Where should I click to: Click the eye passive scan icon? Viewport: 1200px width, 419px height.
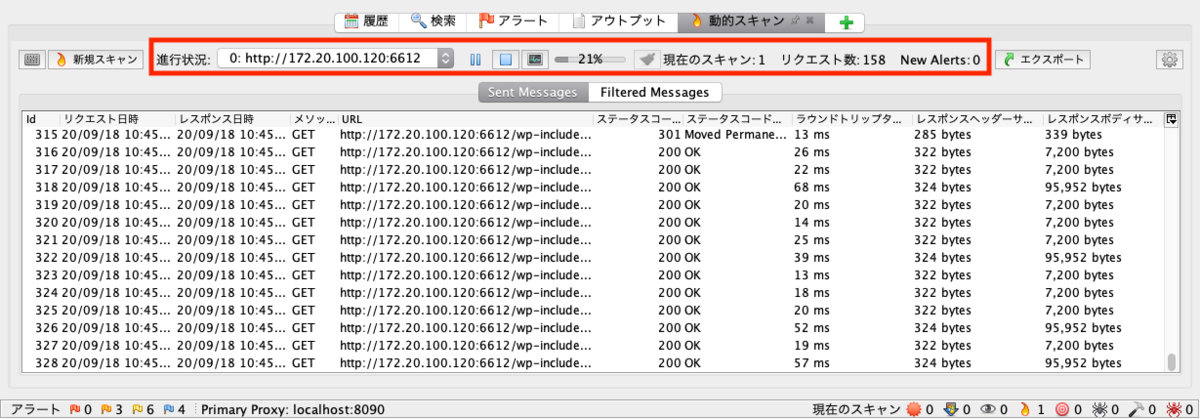(990, 409)
